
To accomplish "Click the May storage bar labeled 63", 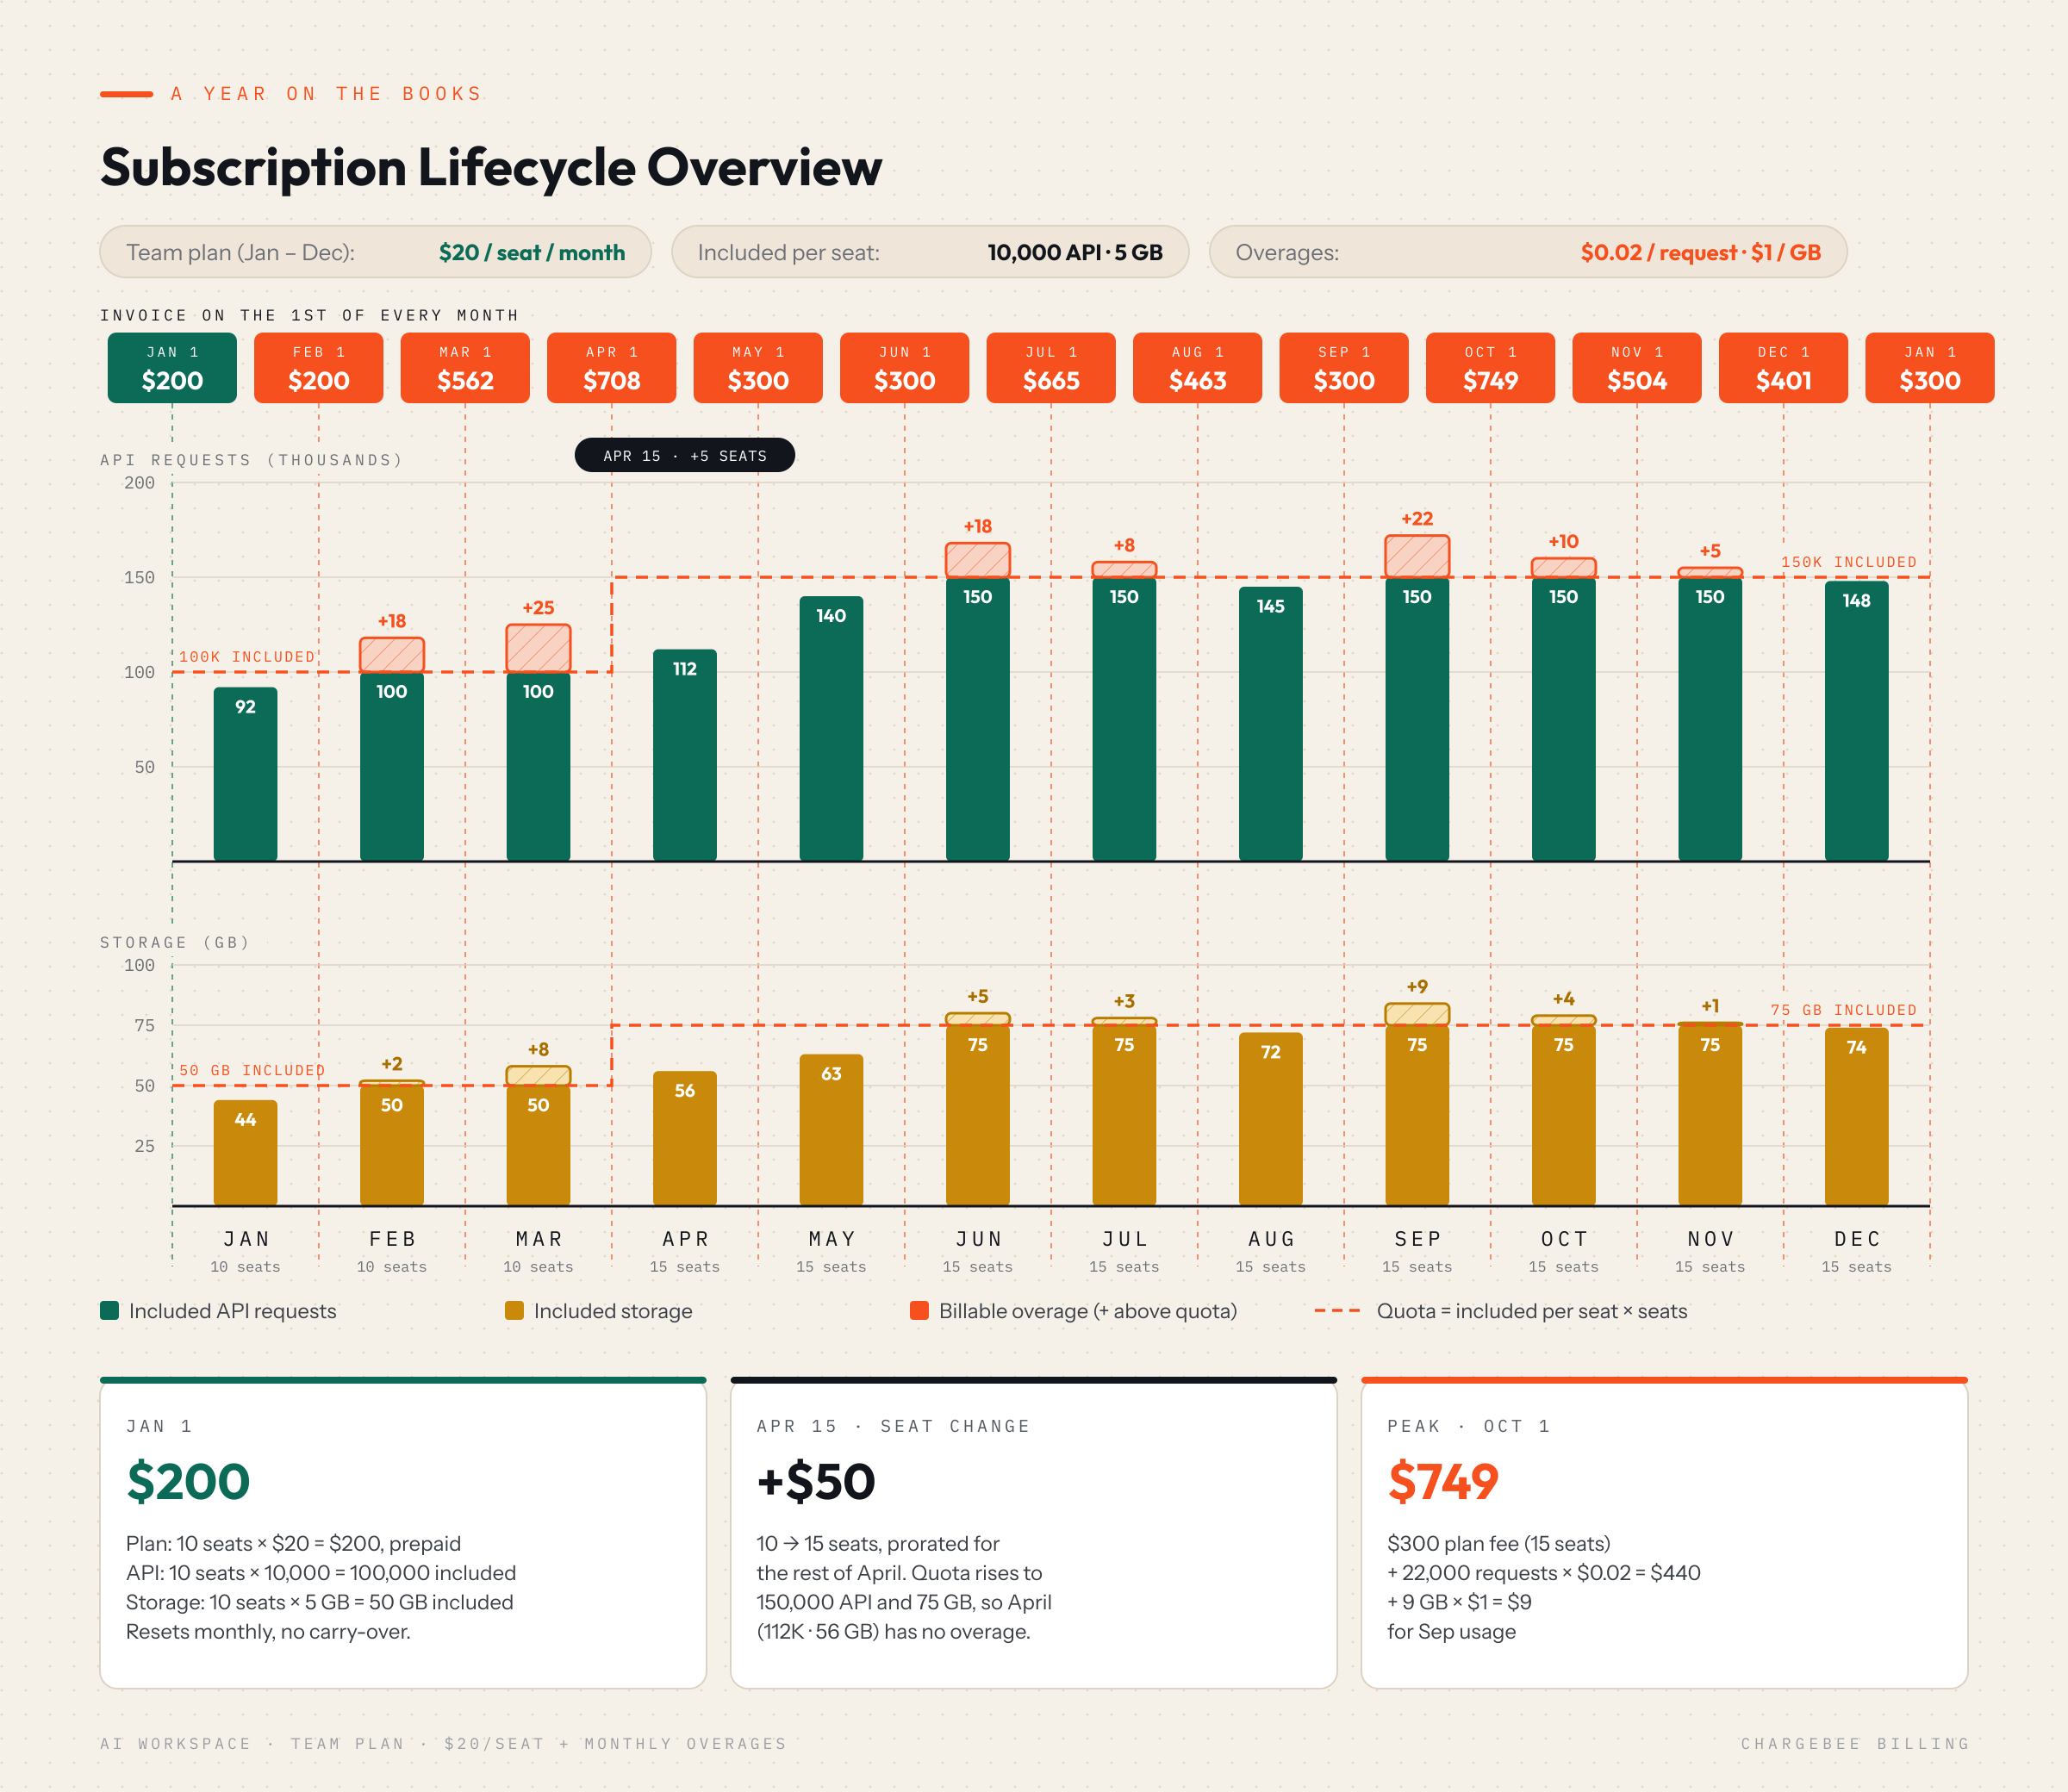I will click(x=831, y=1130).
